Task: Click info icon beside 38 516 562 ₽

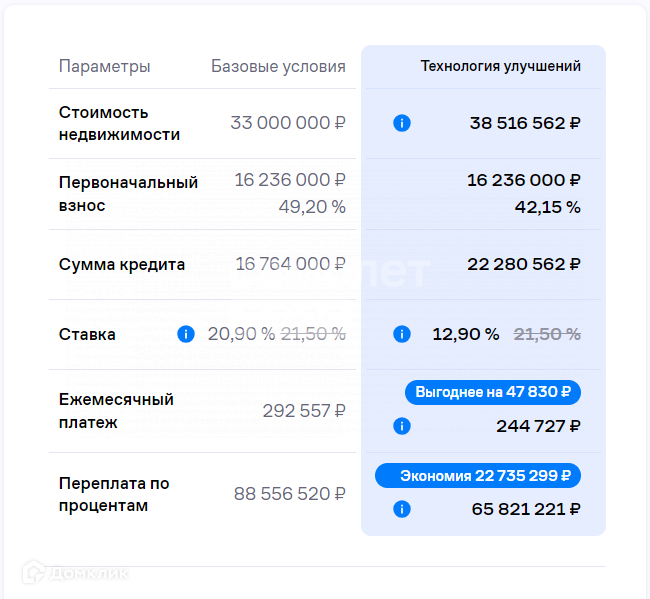Action: (402, 123)
